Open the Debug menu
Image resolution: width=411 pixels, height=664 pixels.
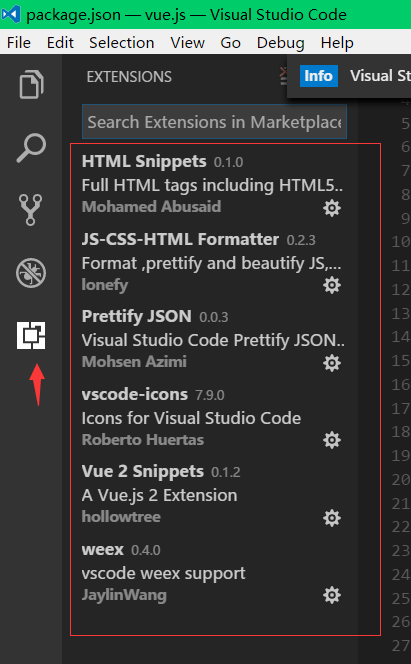coord(280,43)
